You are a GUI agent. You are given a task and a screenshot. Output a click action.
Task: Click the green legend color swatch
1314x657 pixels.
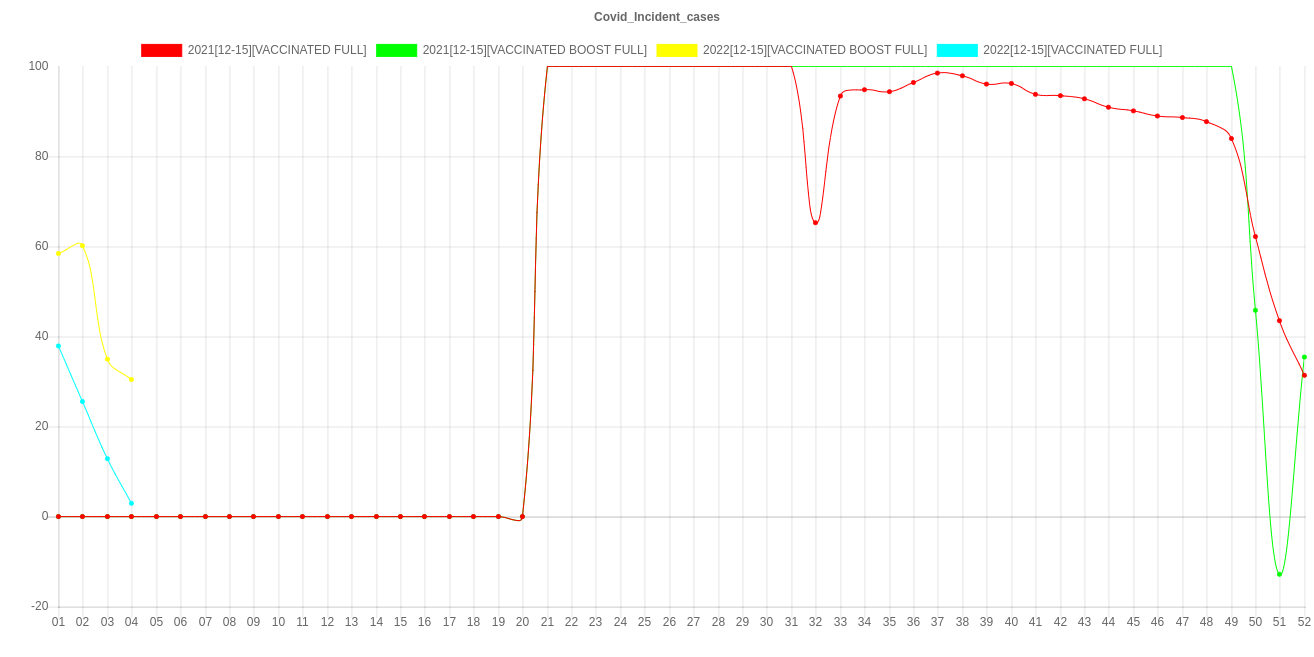tap(396, 50)
